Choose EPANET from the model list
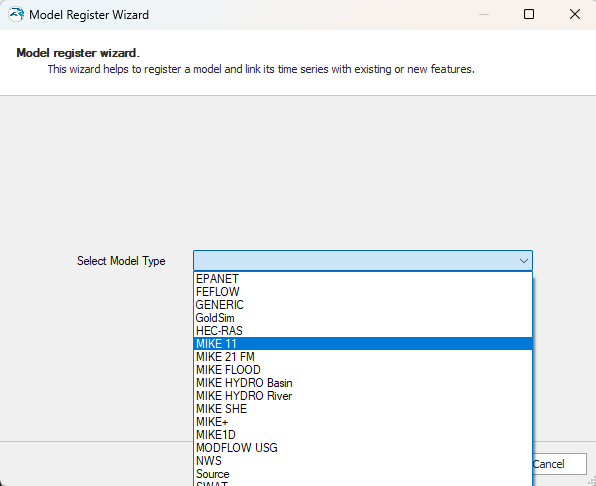The height and width of the screenshot is (486, 596). click(x=363, y=279)
